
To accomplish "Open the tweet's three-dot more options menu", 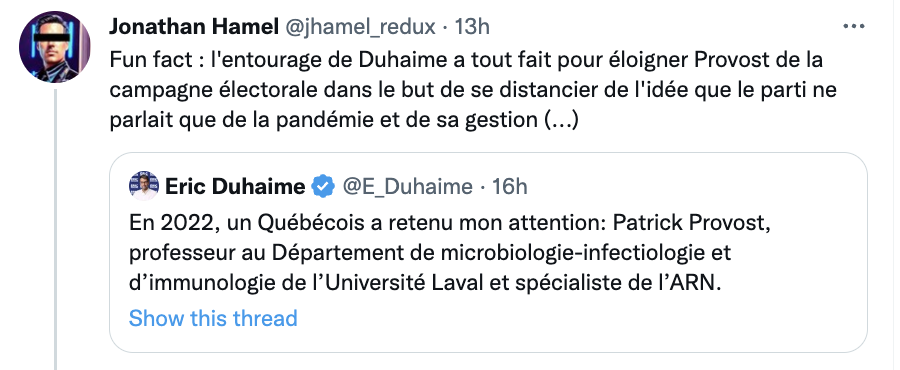I will point(854,26).
